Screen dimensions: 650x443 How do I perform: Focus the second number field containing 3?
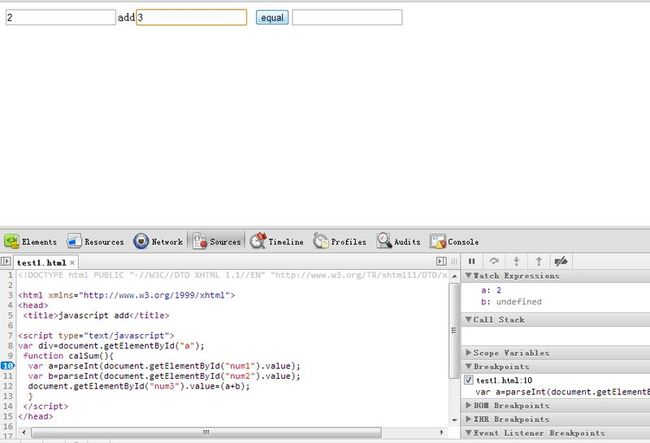coord(192,17)
